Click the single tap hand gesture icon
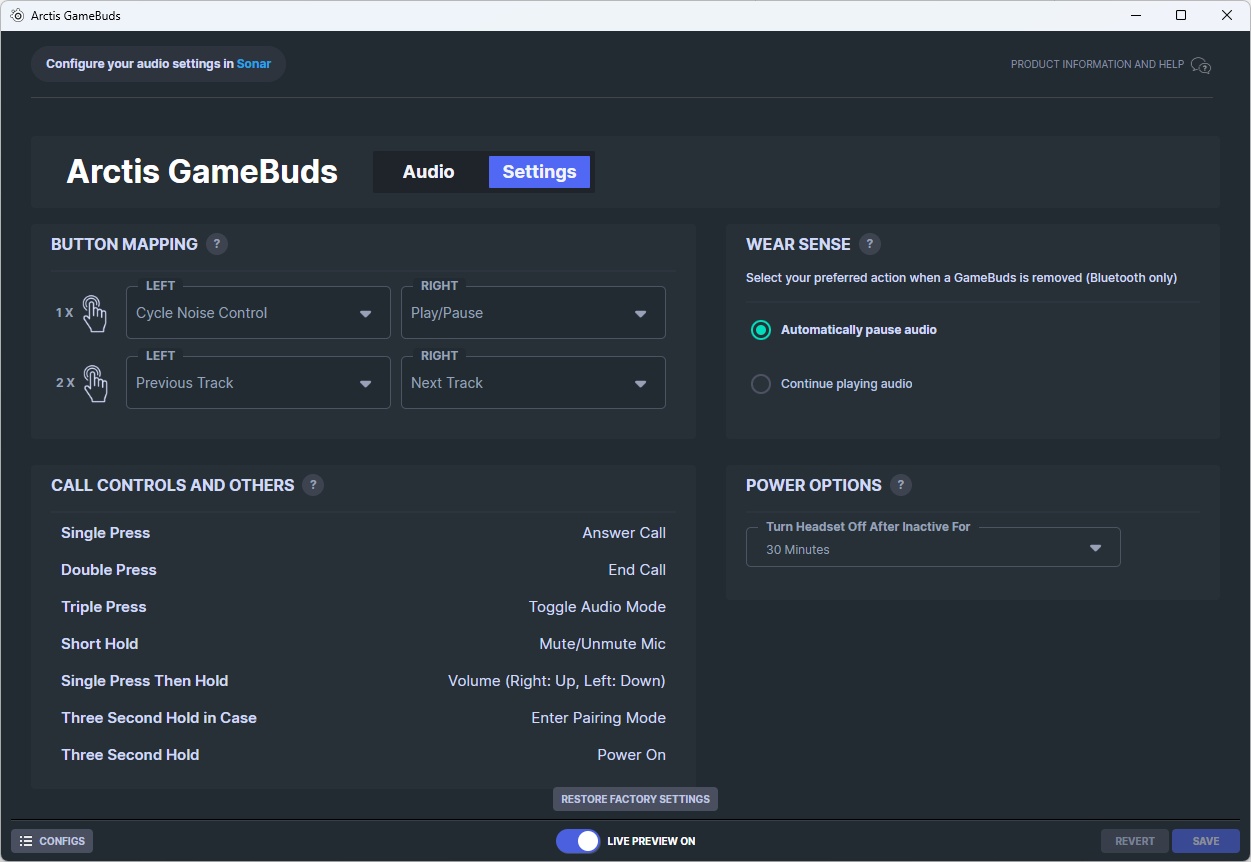1251x862 pixels. [94, 313]
